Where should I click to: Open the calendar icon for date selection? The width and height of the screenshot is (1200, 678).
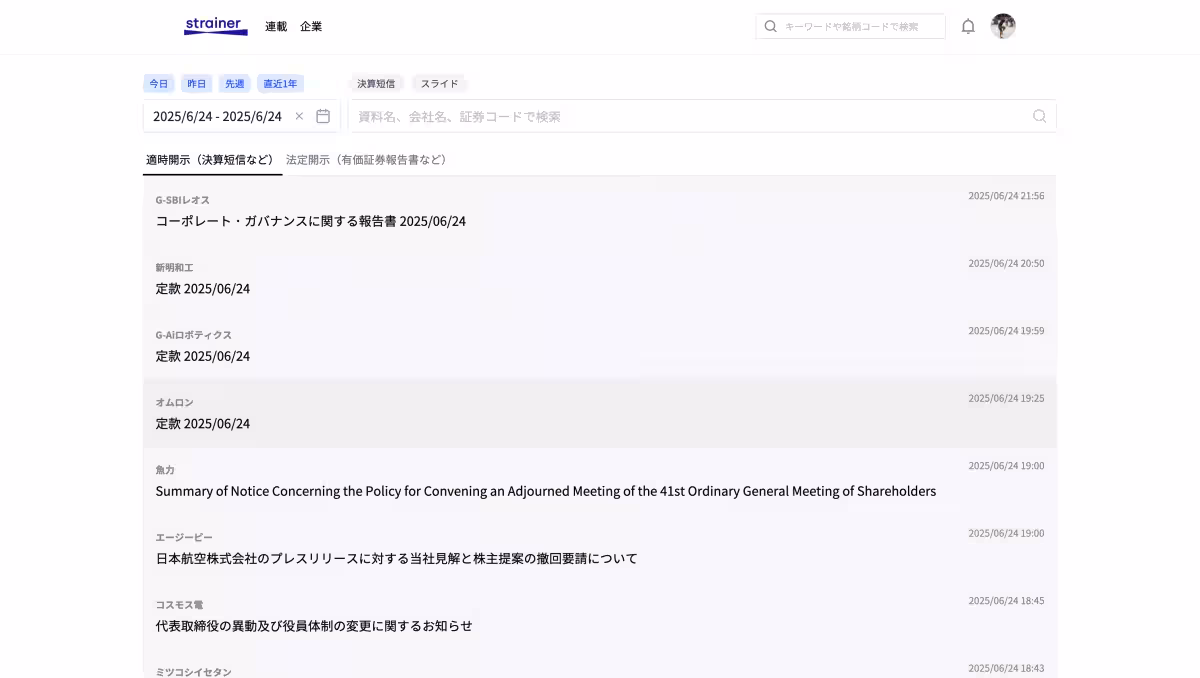[x=322, y=116]
